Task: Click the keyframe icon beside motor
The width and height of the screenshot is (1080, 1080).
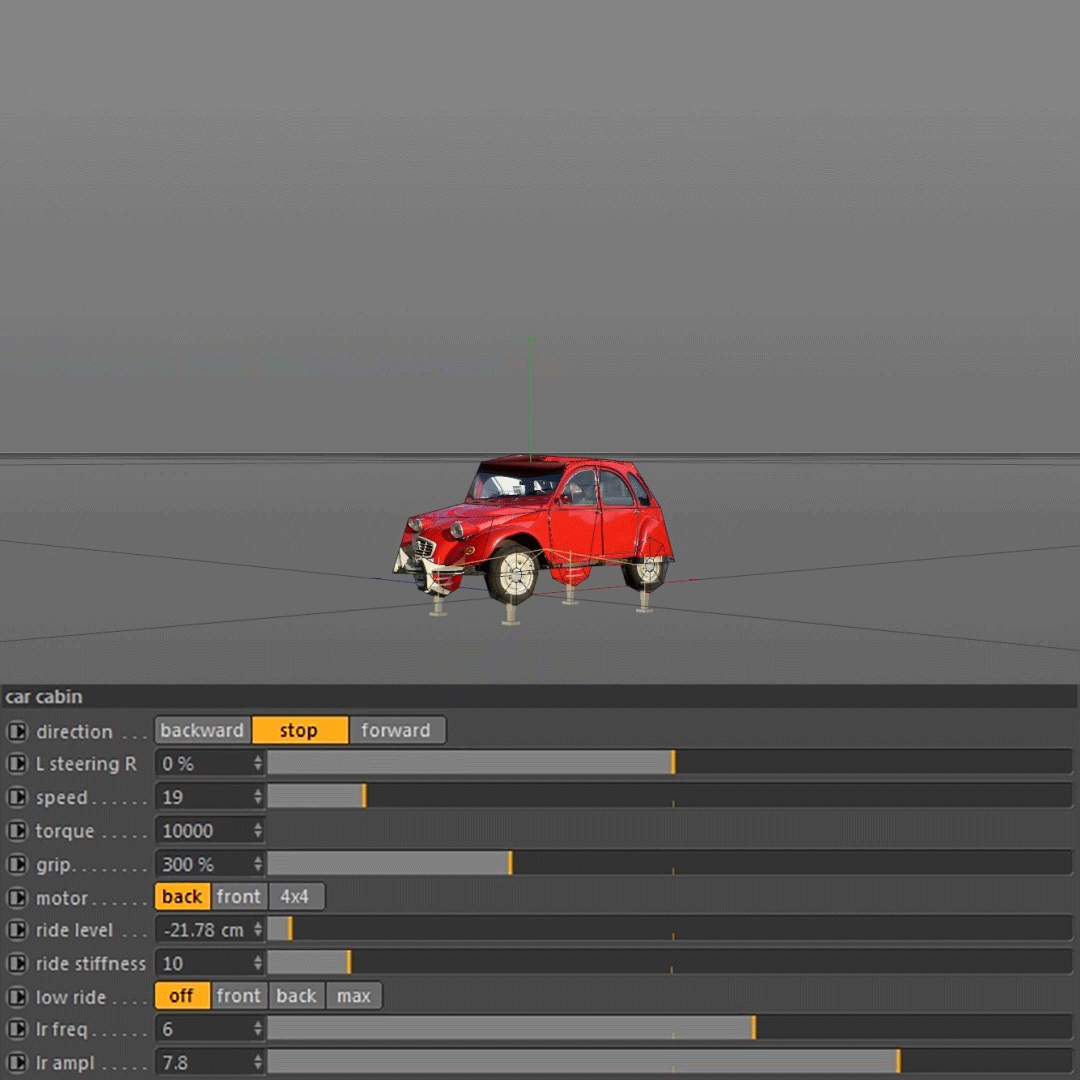Action: (17, 897)
